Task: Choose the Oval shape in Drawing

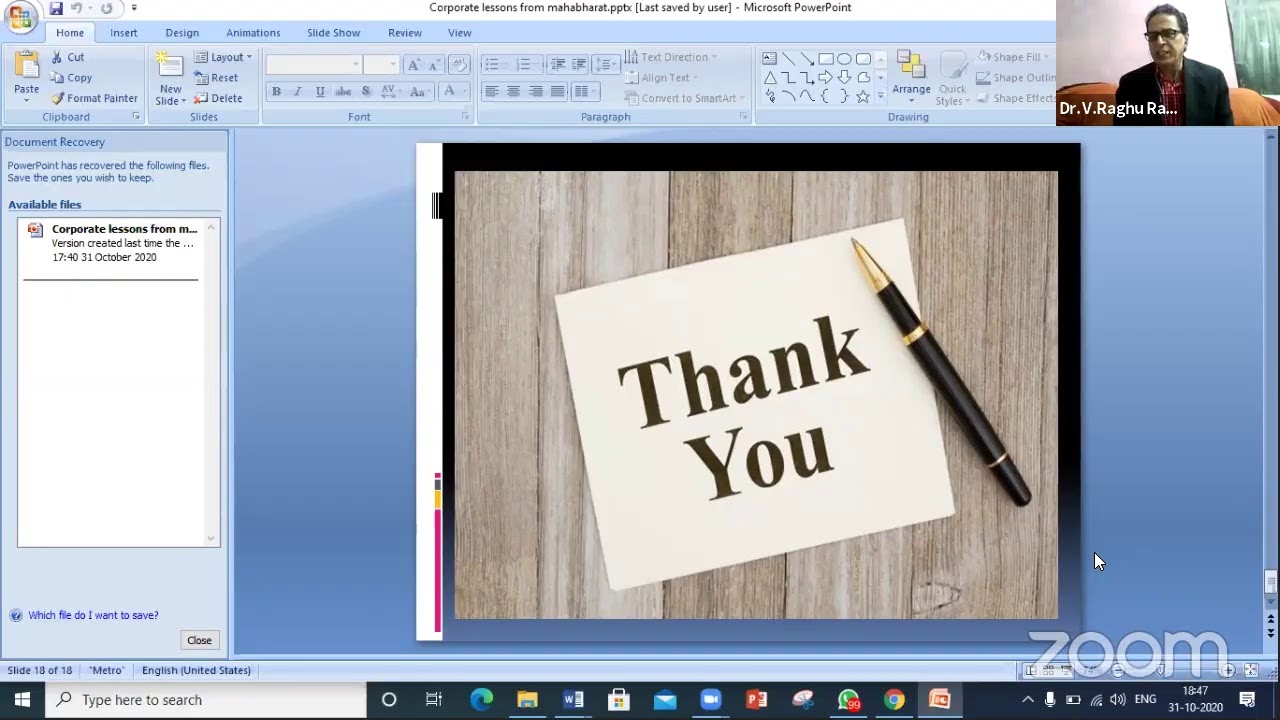Action: click(x=844, y=58)
